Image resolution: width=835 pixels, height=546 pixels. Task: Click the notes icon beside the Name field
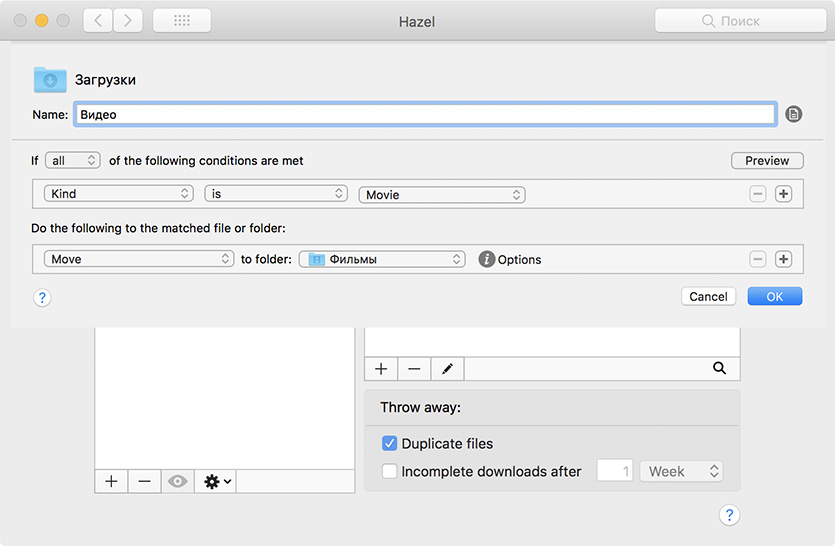tap(794, 115)
